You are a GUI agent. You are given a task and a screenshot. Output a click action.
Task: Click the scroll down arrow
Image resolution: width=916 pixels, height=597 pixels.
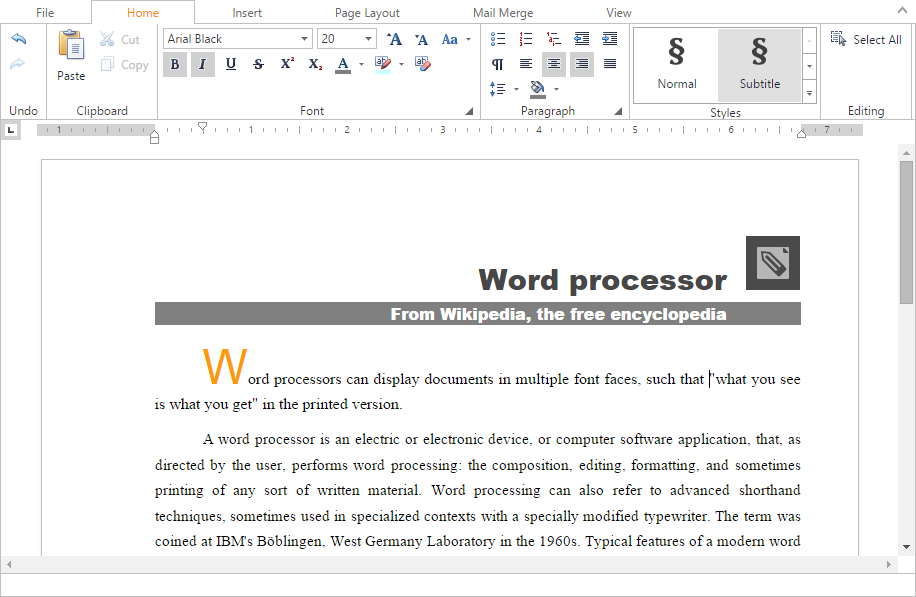pyautogui.click(x=906, y=547)
